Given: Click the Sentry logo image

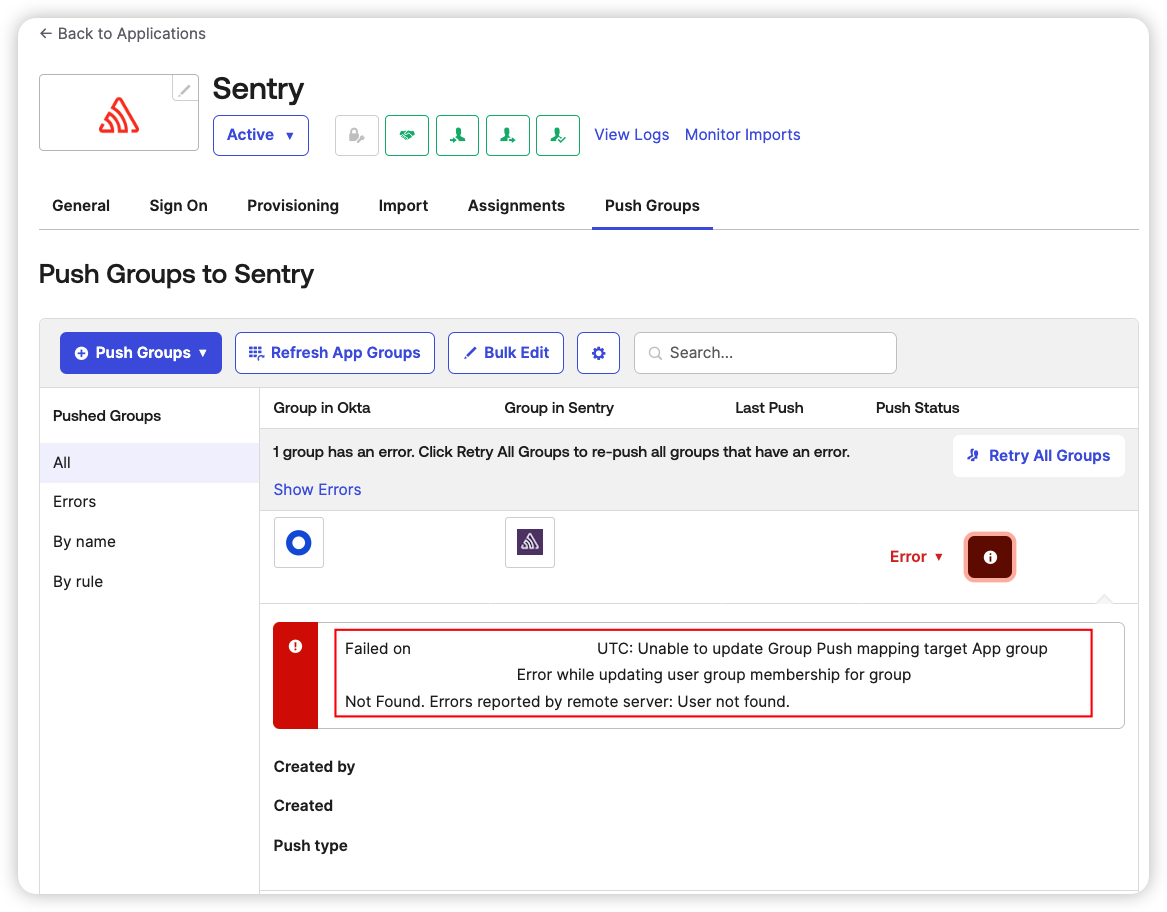Looking at the screenshot, I should click(119, 116).
